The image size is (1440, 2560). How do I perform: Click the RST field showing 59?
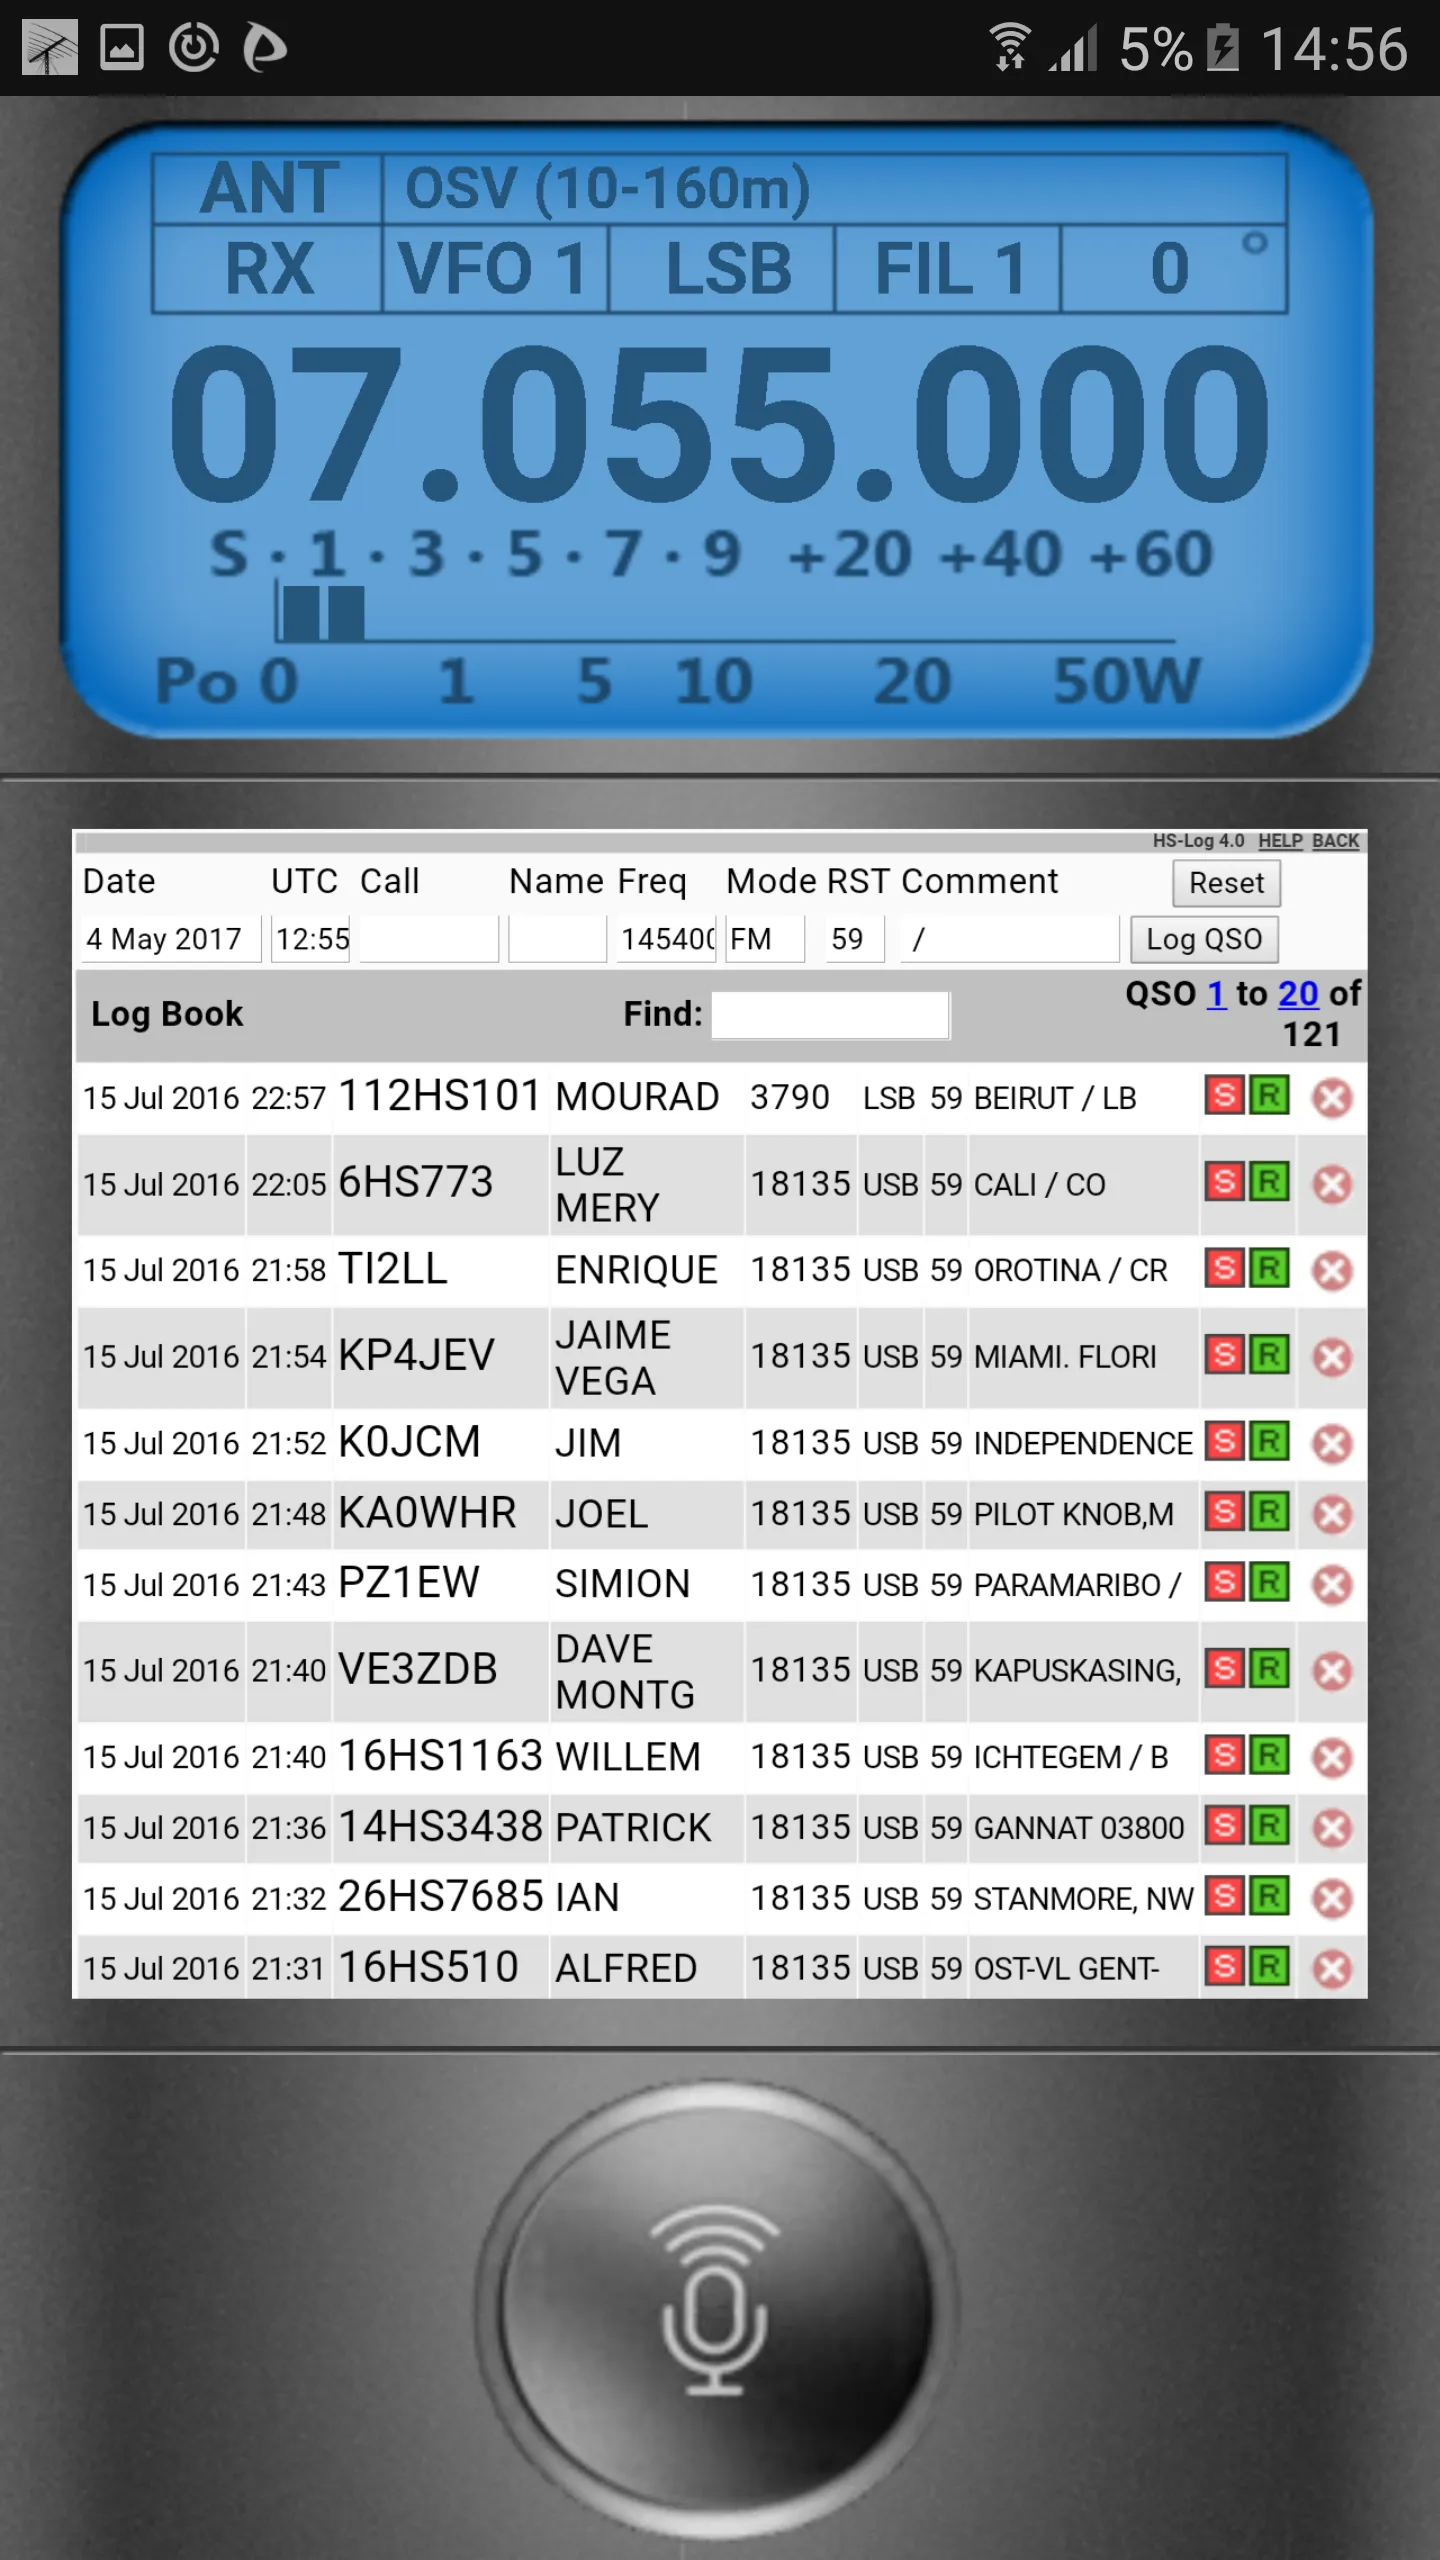click(855, 939)
